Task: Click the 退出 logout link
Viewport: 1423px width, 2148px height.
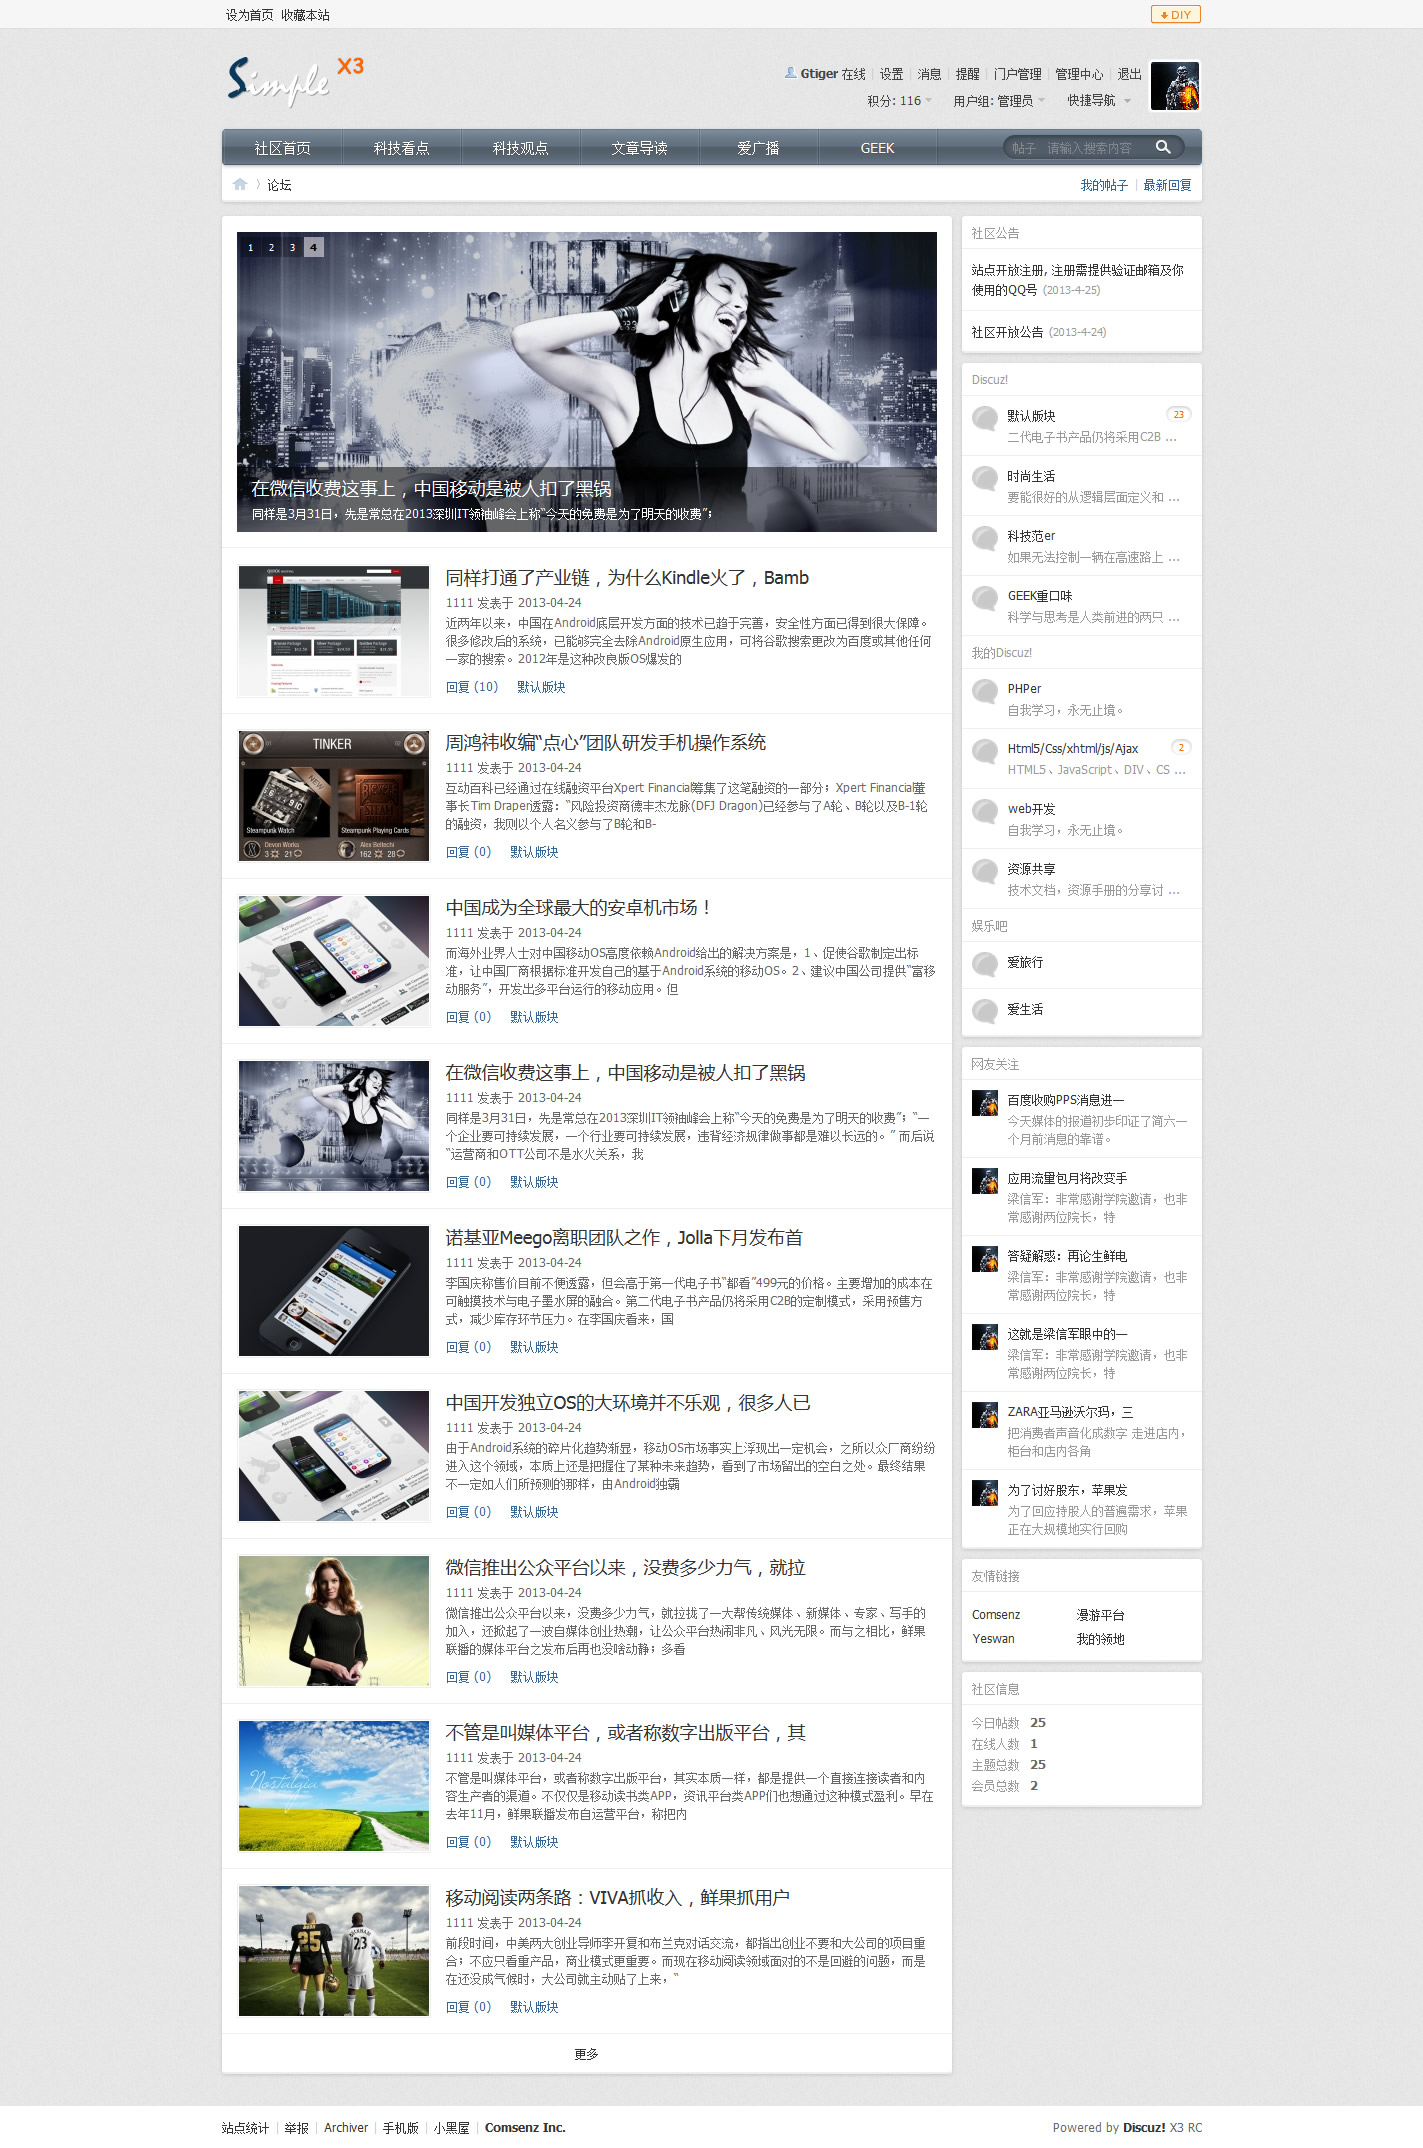Action: [x=1129, y=74]
